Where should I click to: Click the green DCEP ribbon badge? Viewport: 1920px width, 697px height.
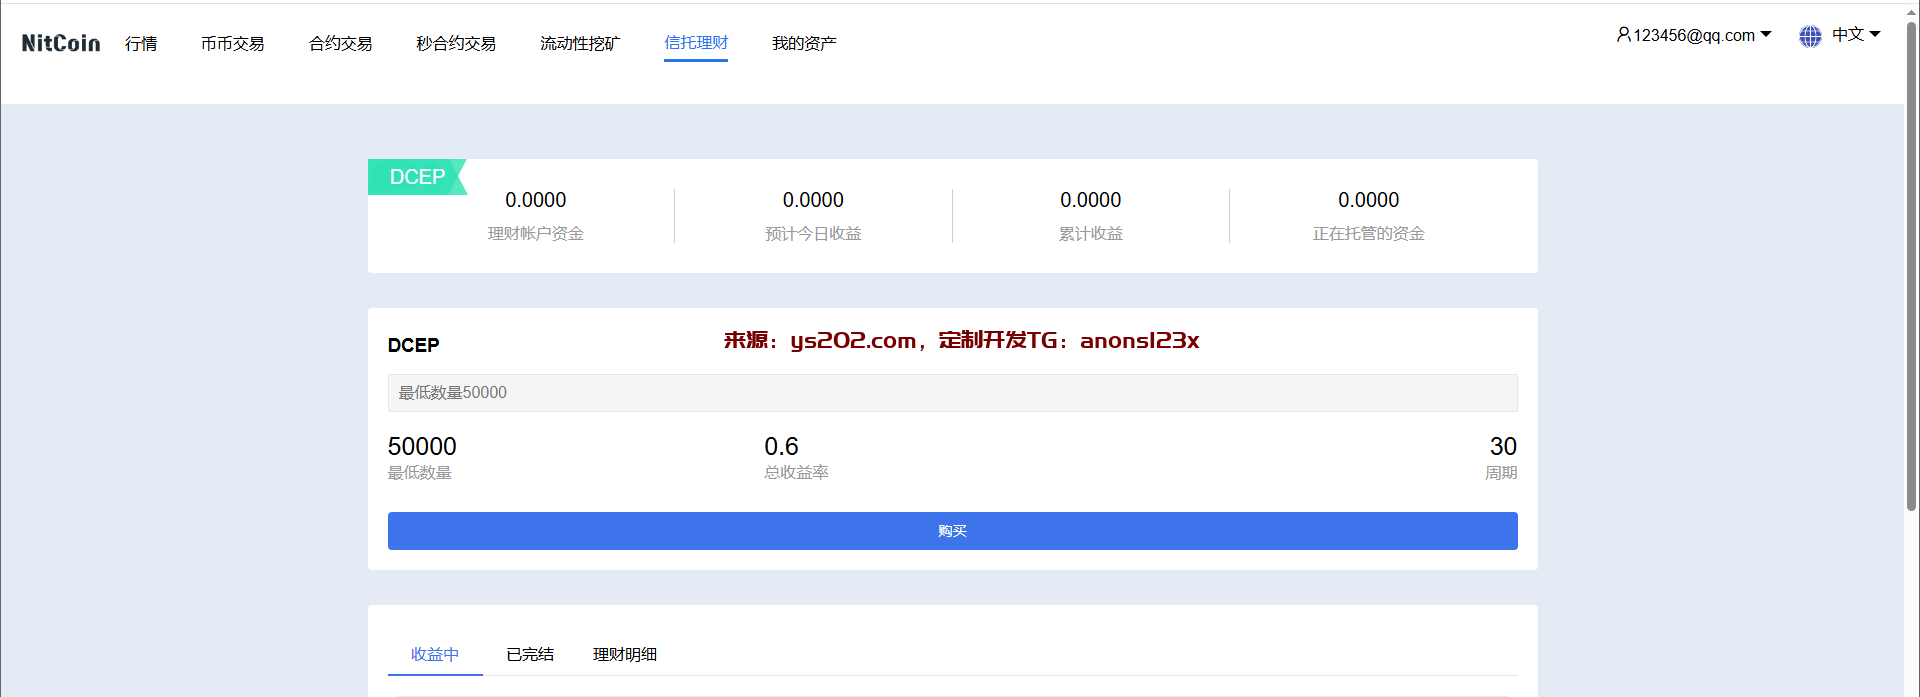417,177
